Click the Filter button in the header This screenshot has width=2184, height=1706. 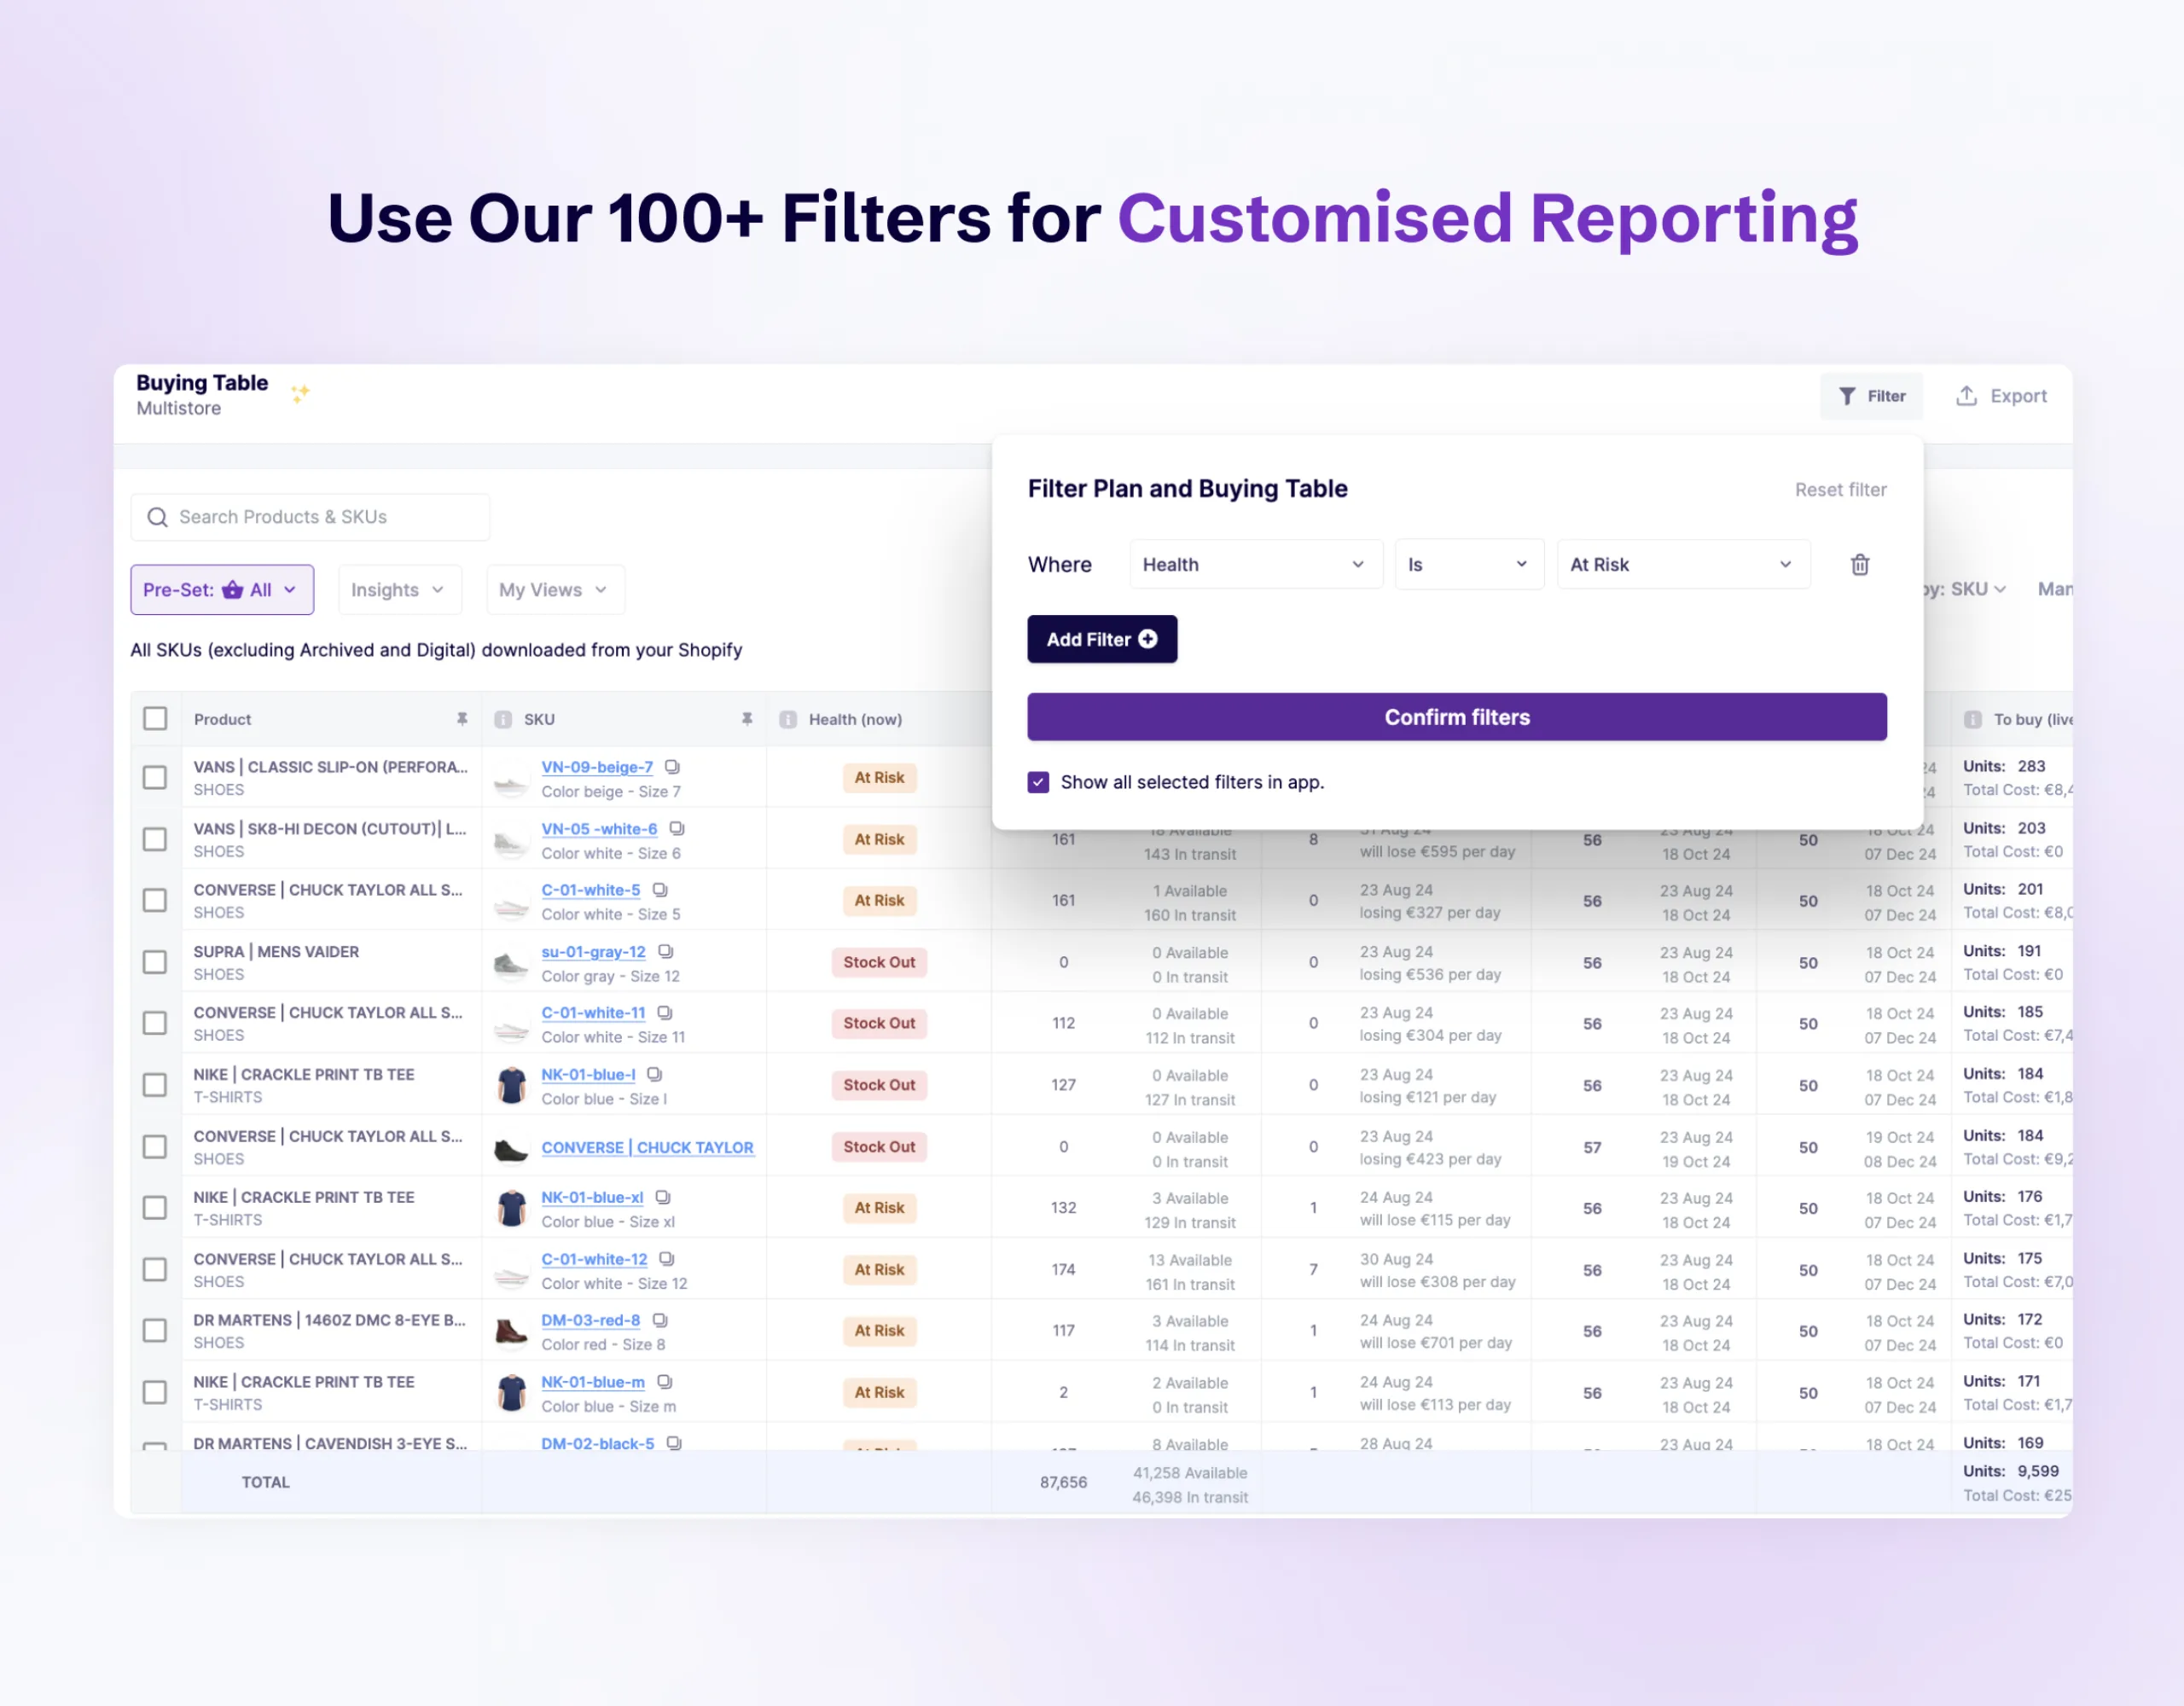click(1871, 396)
